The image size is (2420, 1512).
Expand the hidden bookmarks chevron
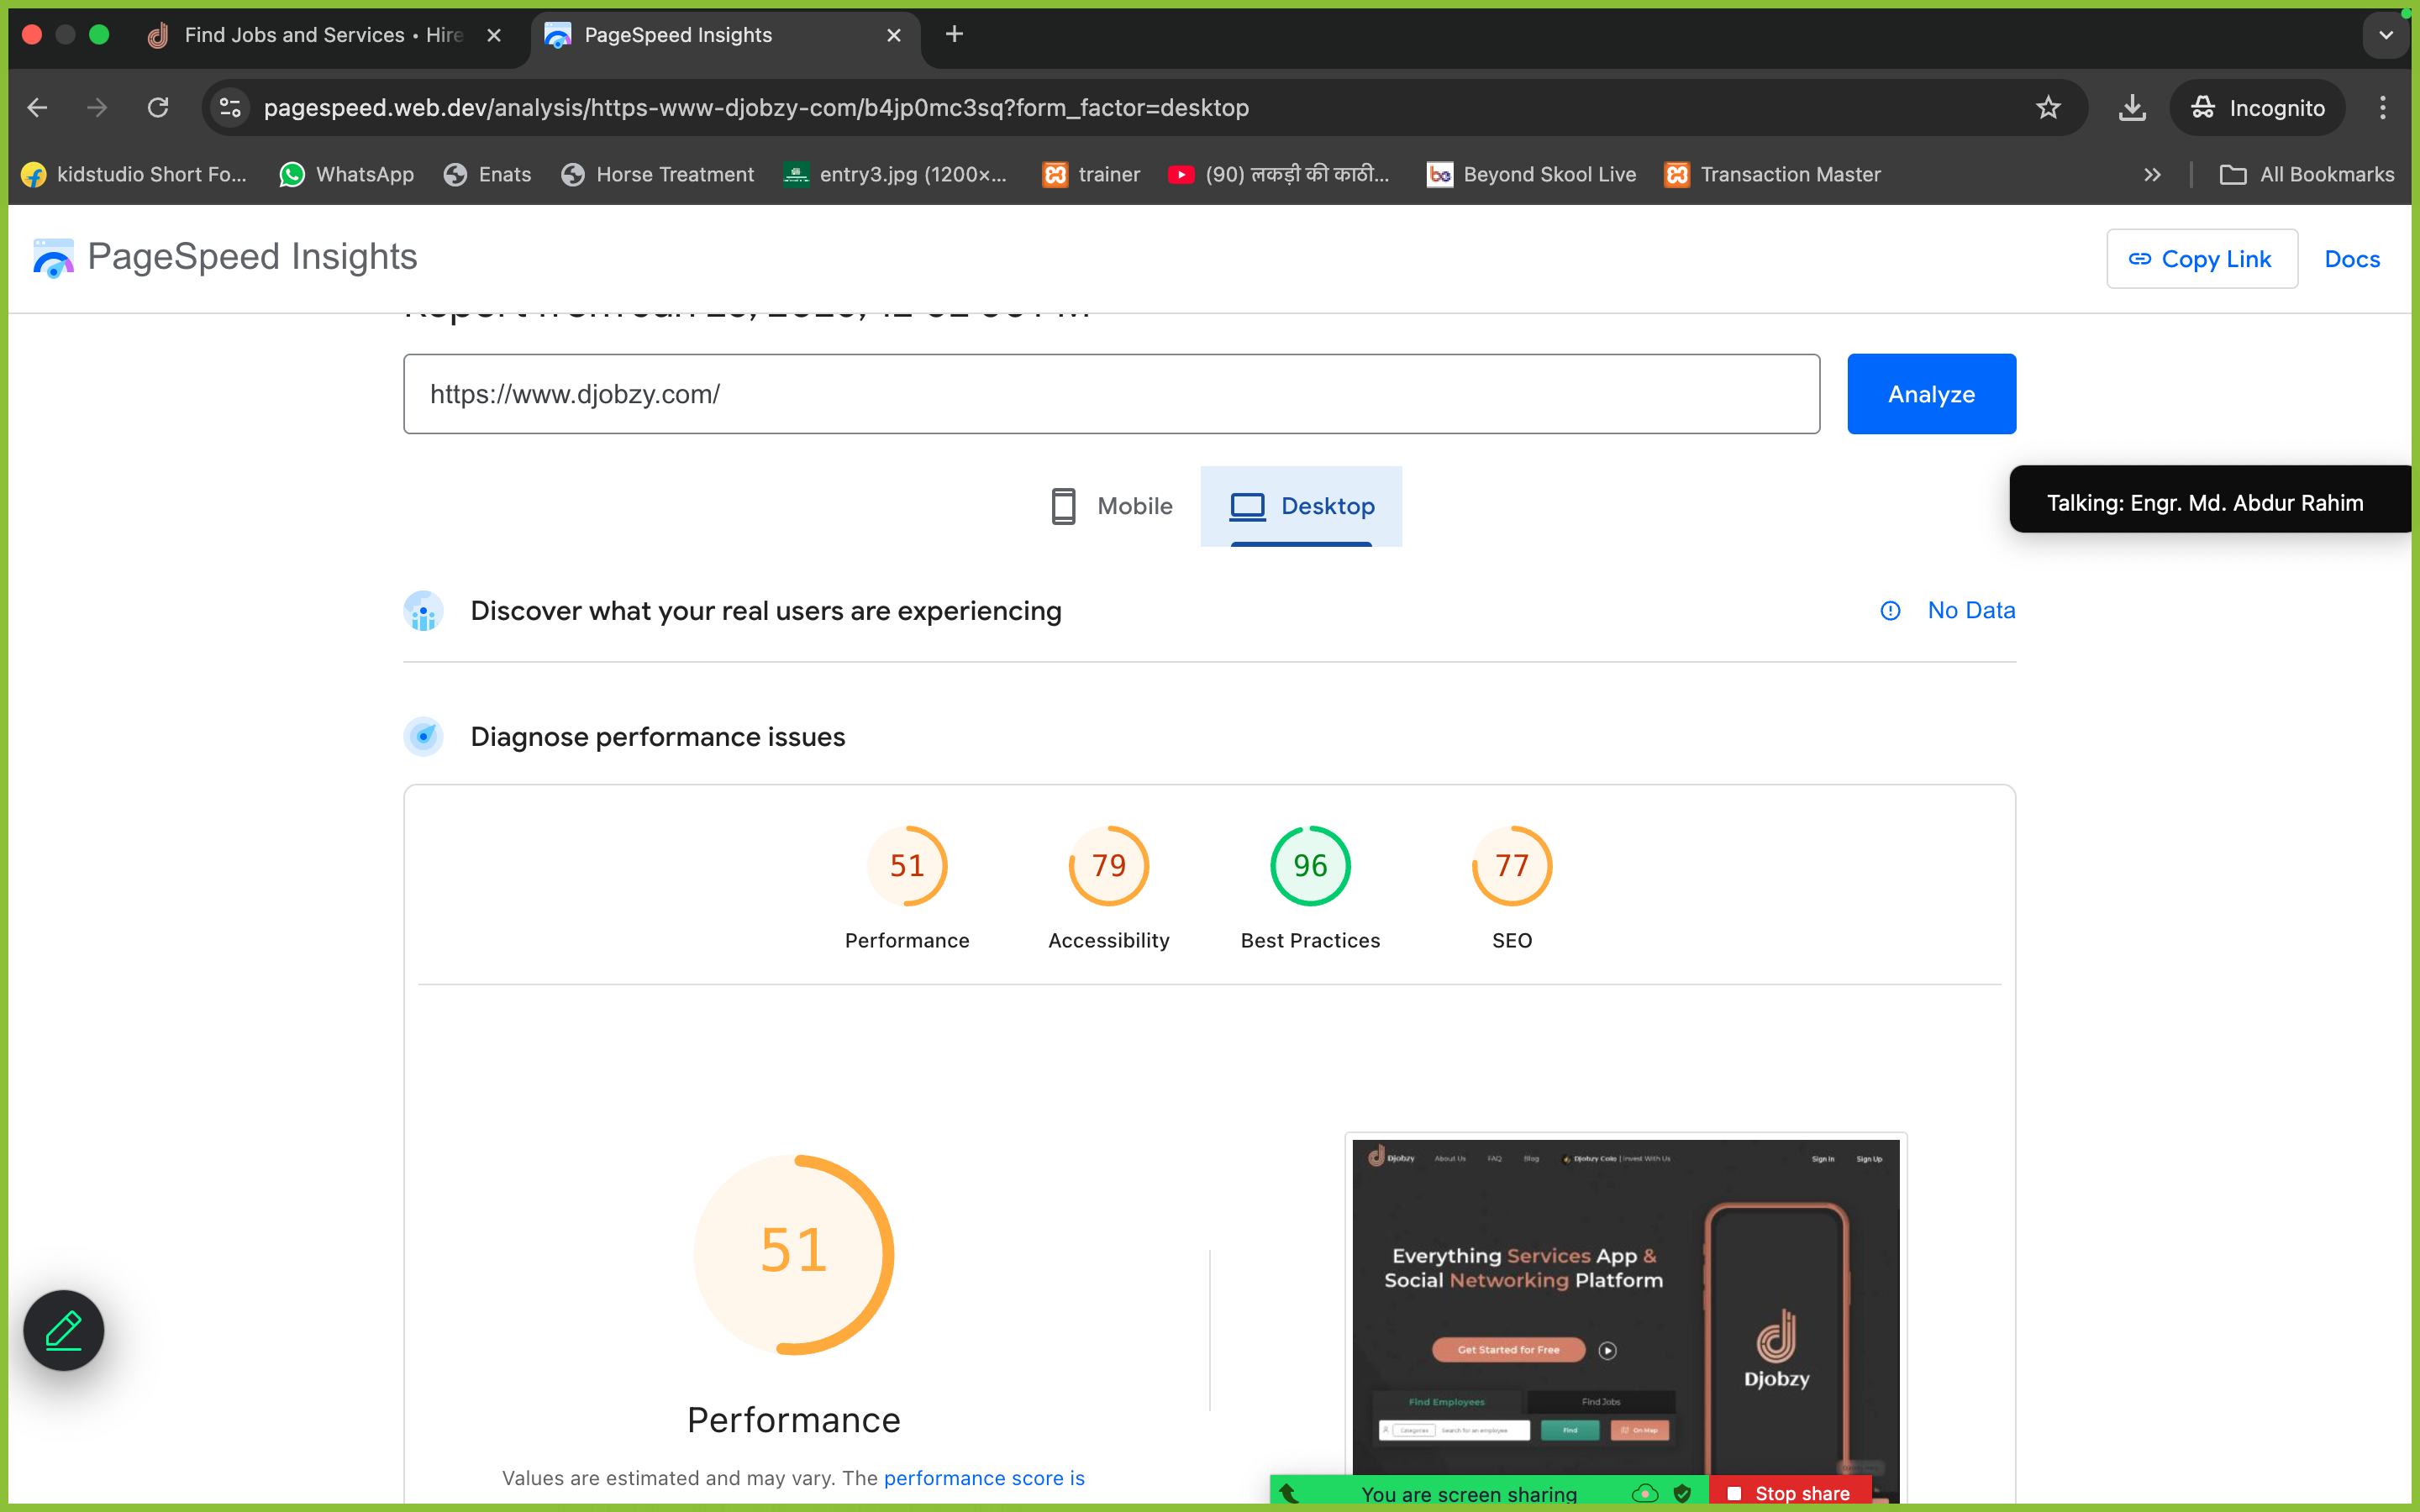(x=2152, y=175)
